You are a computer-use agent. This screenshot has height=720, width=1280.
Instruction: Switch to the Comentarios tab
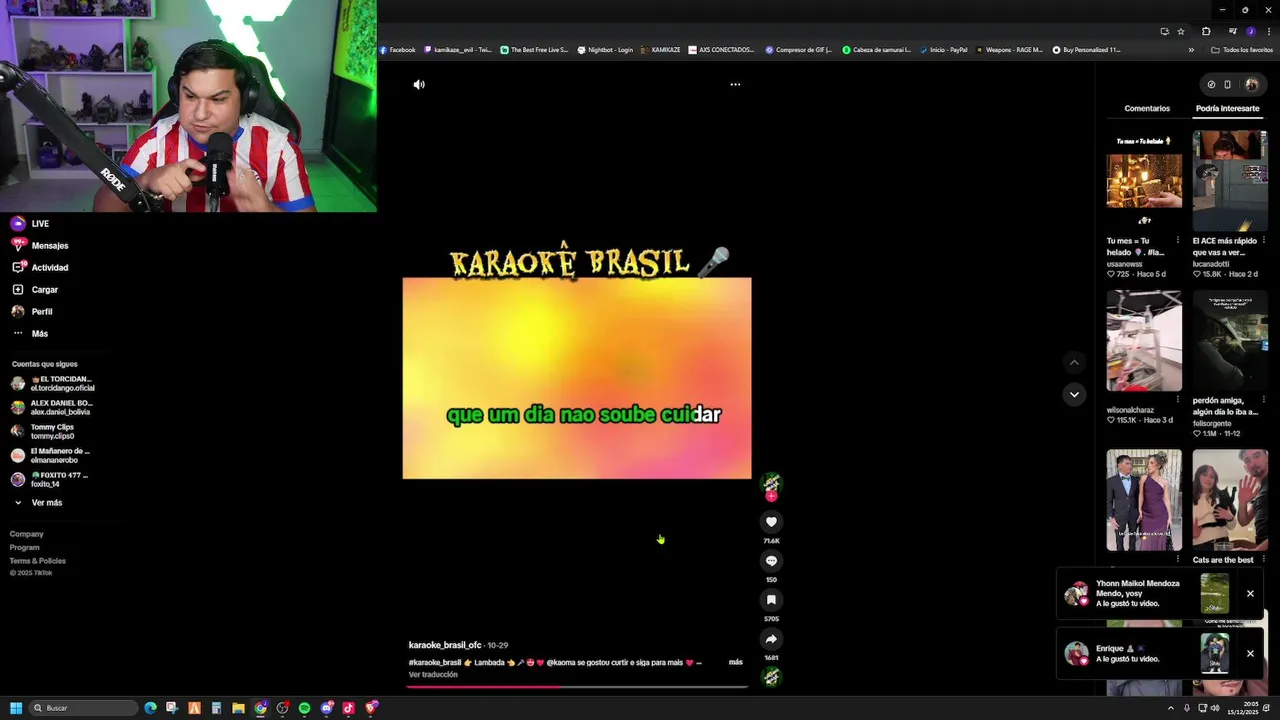coord(1147,108)
